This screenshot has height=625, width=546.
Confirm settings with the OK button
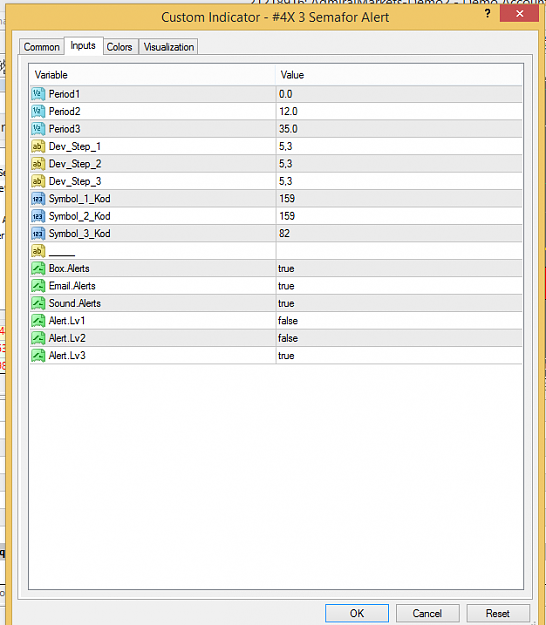tap(357, 613)
